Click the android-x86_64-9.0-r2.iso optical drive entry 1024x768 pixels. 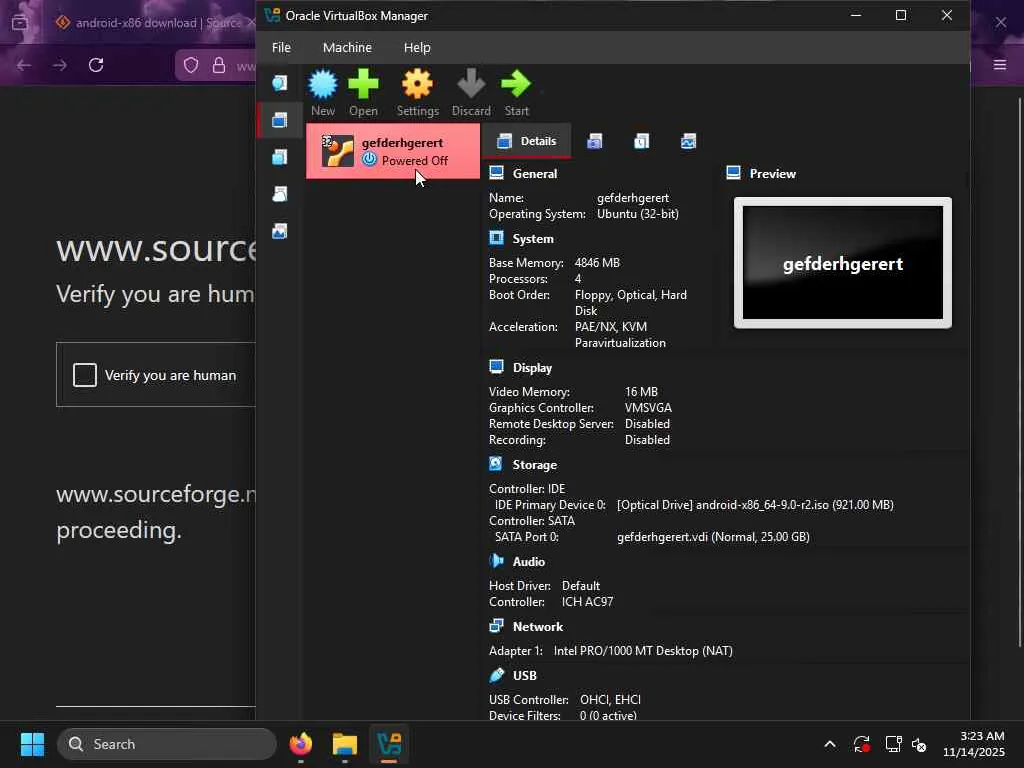pyautogui.click(x=755, y=505)
